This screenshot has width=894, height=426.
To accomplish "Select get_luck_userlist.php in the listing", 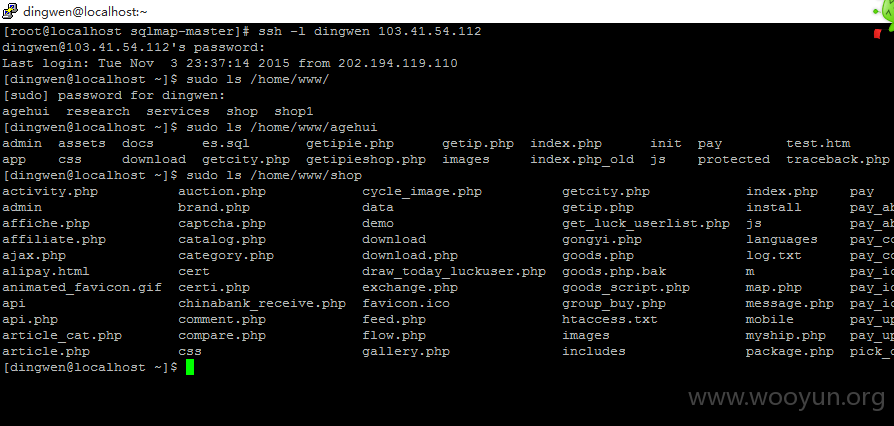I will coord(646,224).
